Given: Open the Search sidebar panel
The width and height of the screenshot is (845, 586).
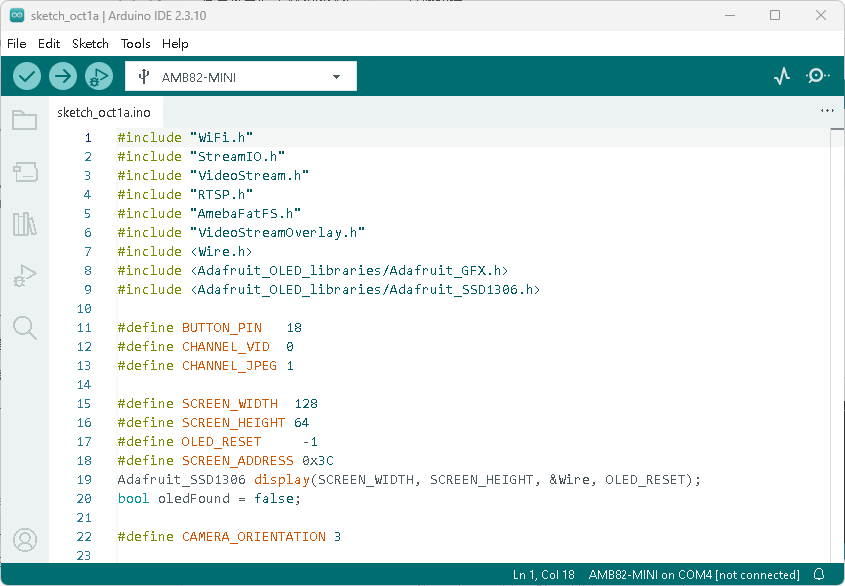Looking at the screenshot, I should point(25,328).
